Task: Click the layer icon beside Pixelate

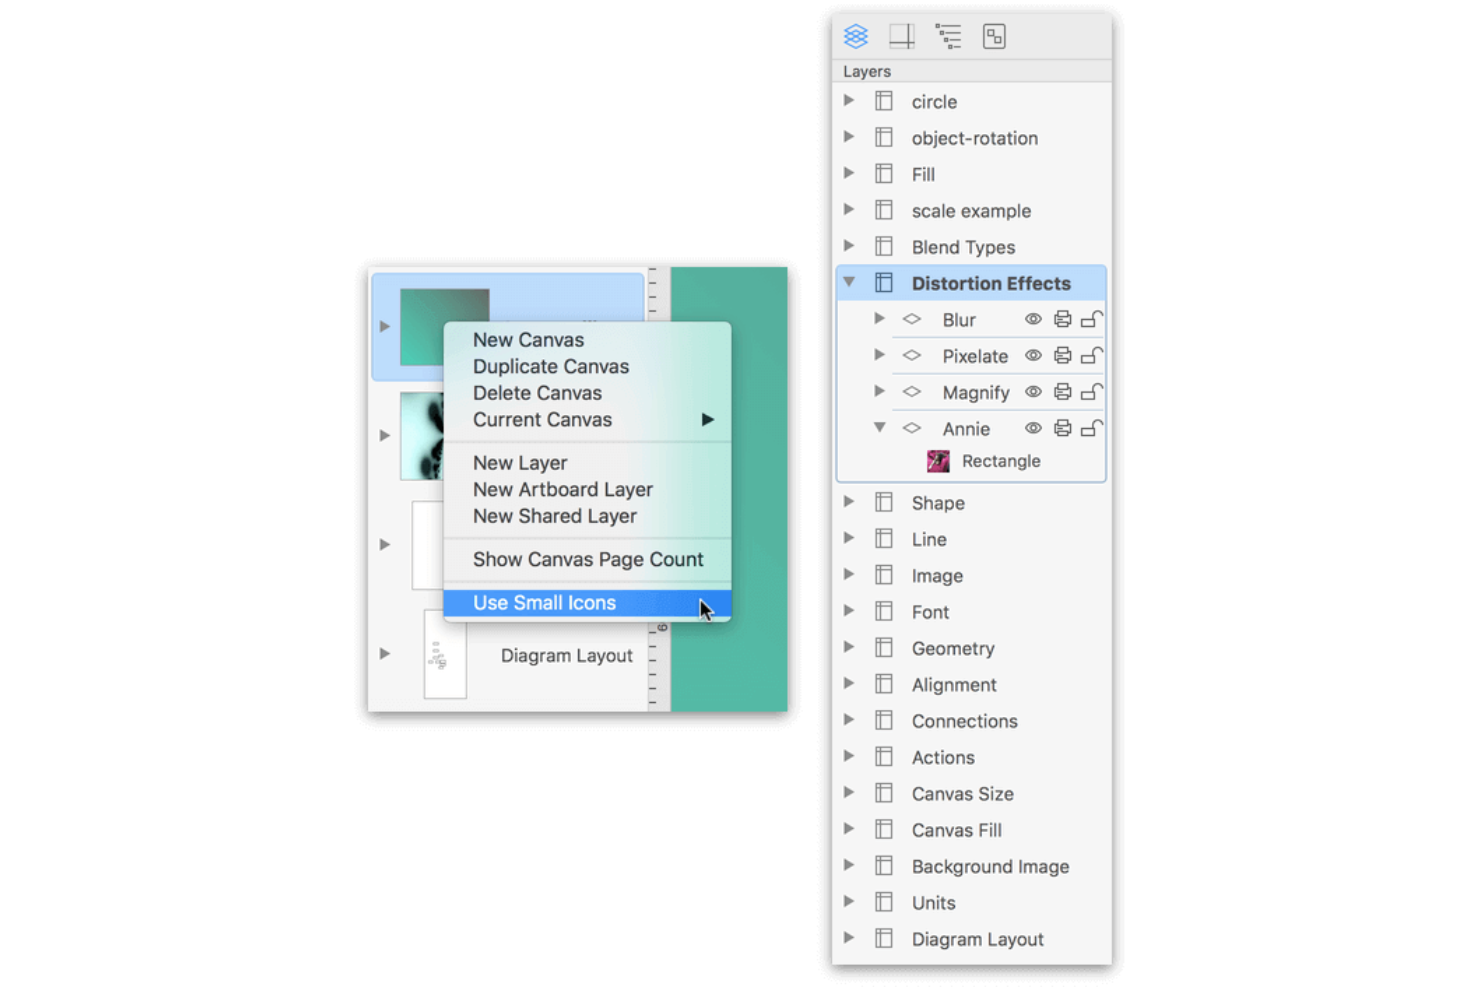Action: 912,355
